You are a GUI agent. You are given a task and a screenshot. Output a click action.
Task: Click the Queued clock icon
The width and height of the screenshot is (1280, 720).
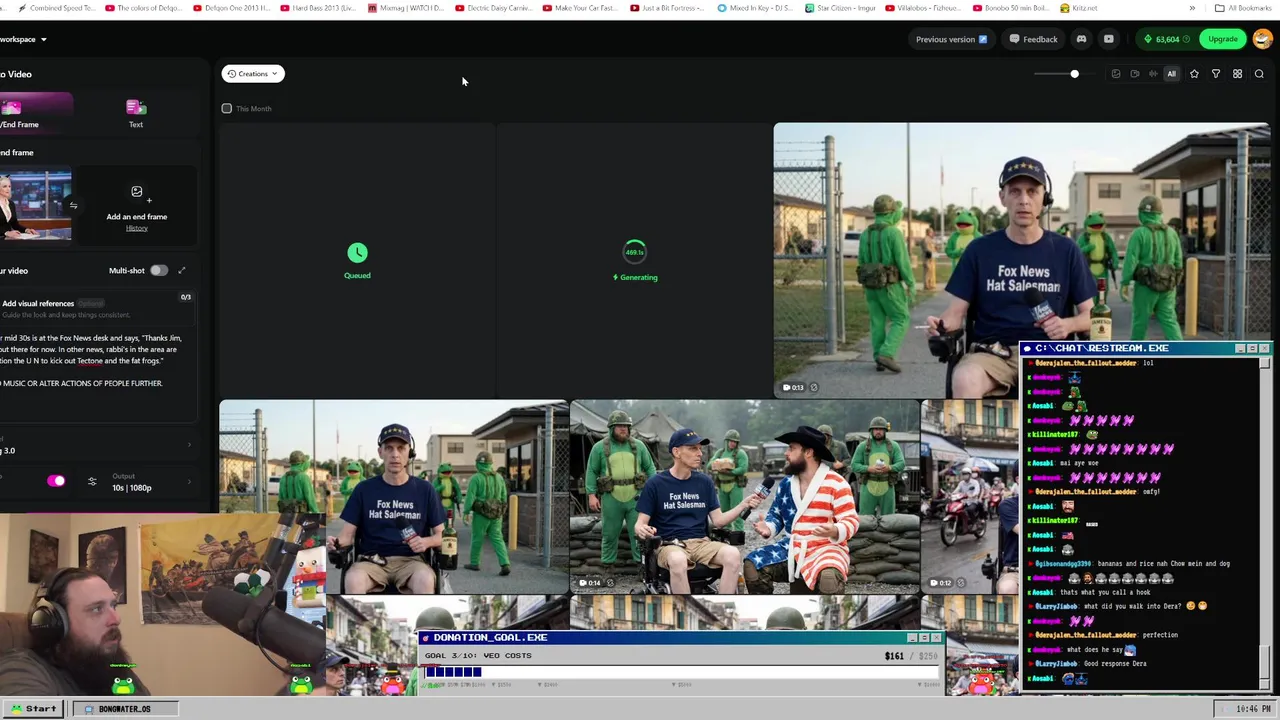(357, 253)
